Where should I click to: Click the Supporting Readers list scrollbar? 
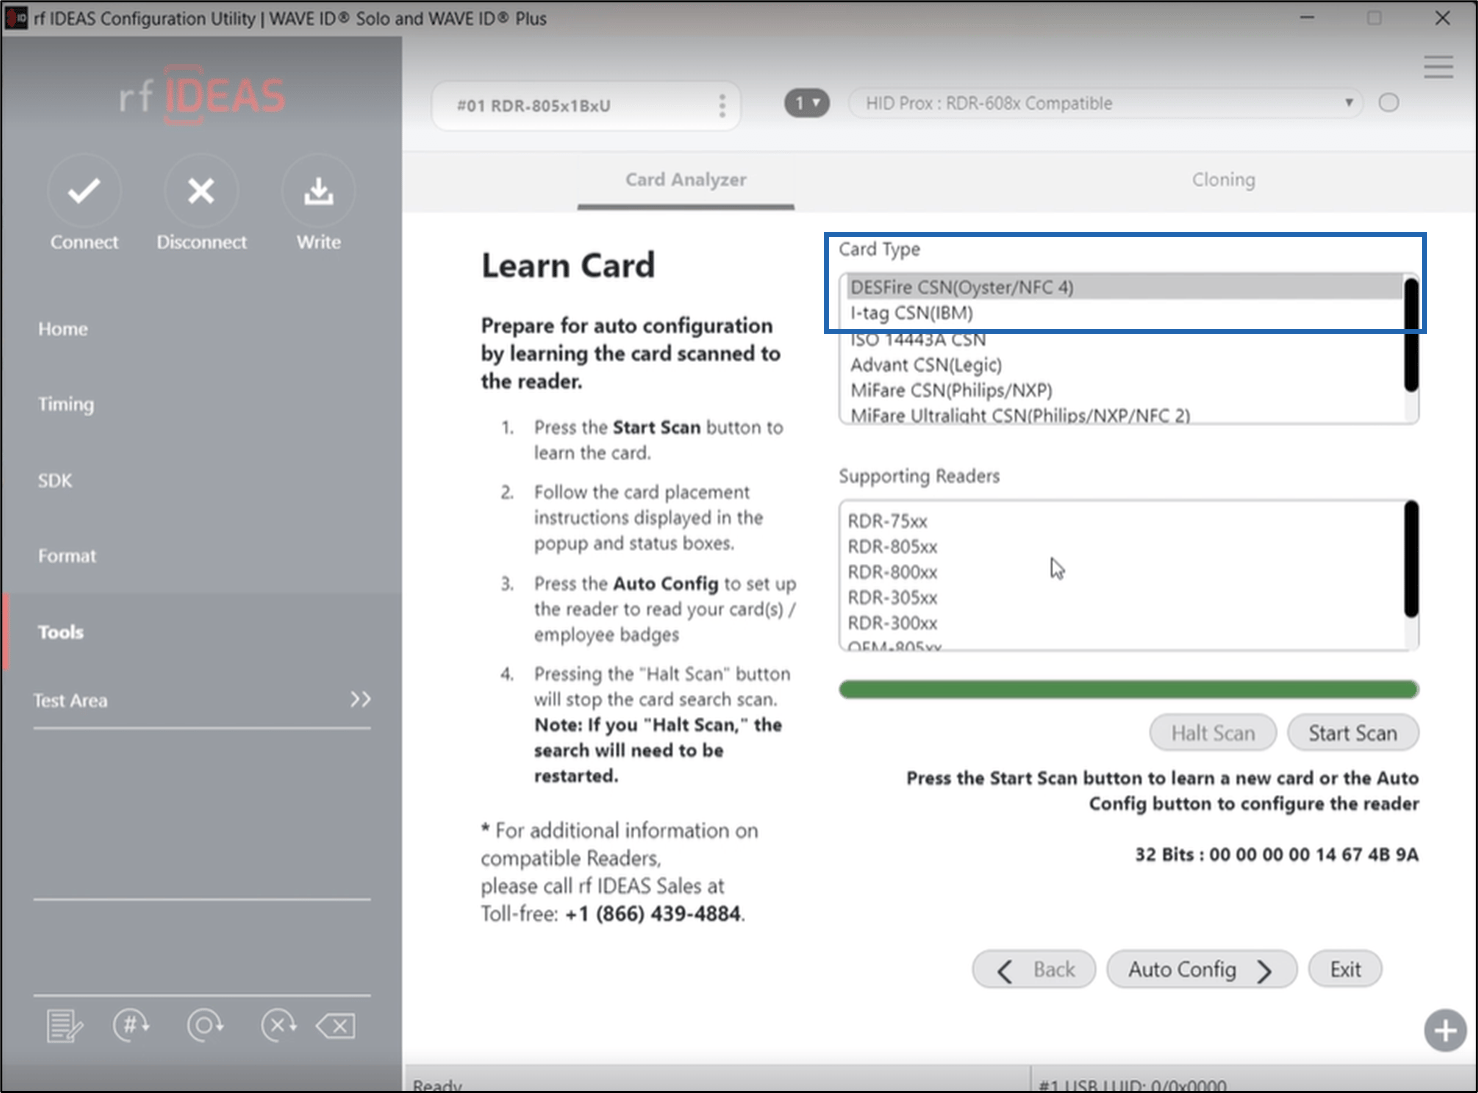[1411, 560]
